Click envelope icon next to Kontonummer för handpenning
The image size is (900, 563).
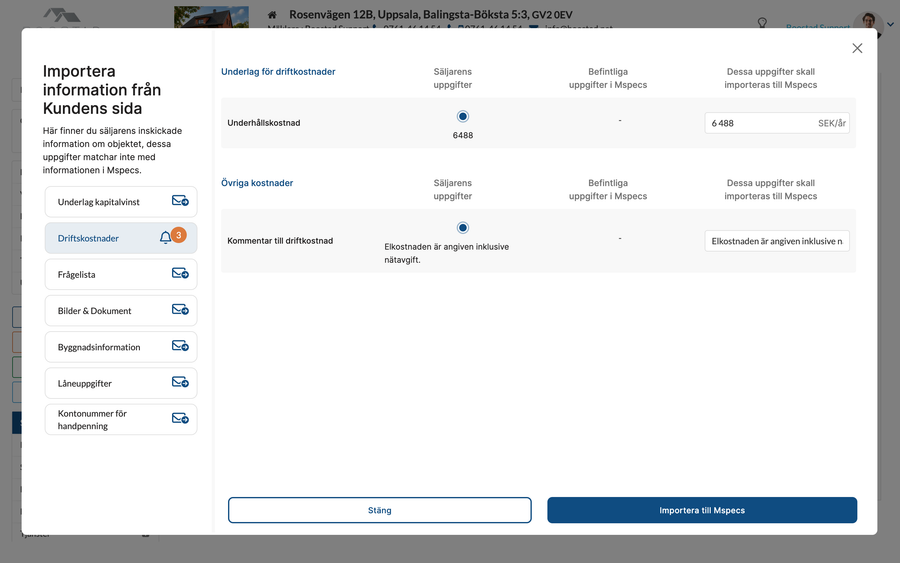click(180, 418)
